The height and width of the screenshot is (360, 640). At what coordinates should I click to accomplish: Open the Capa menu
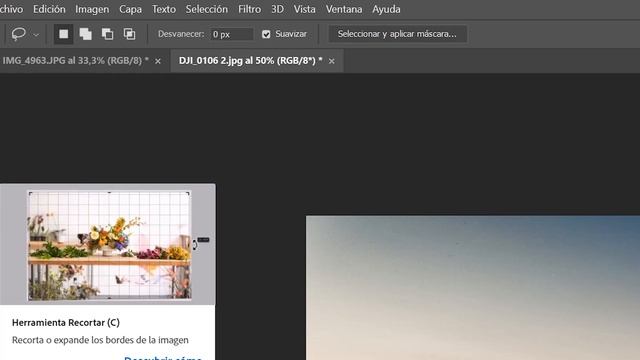point(130,9)
